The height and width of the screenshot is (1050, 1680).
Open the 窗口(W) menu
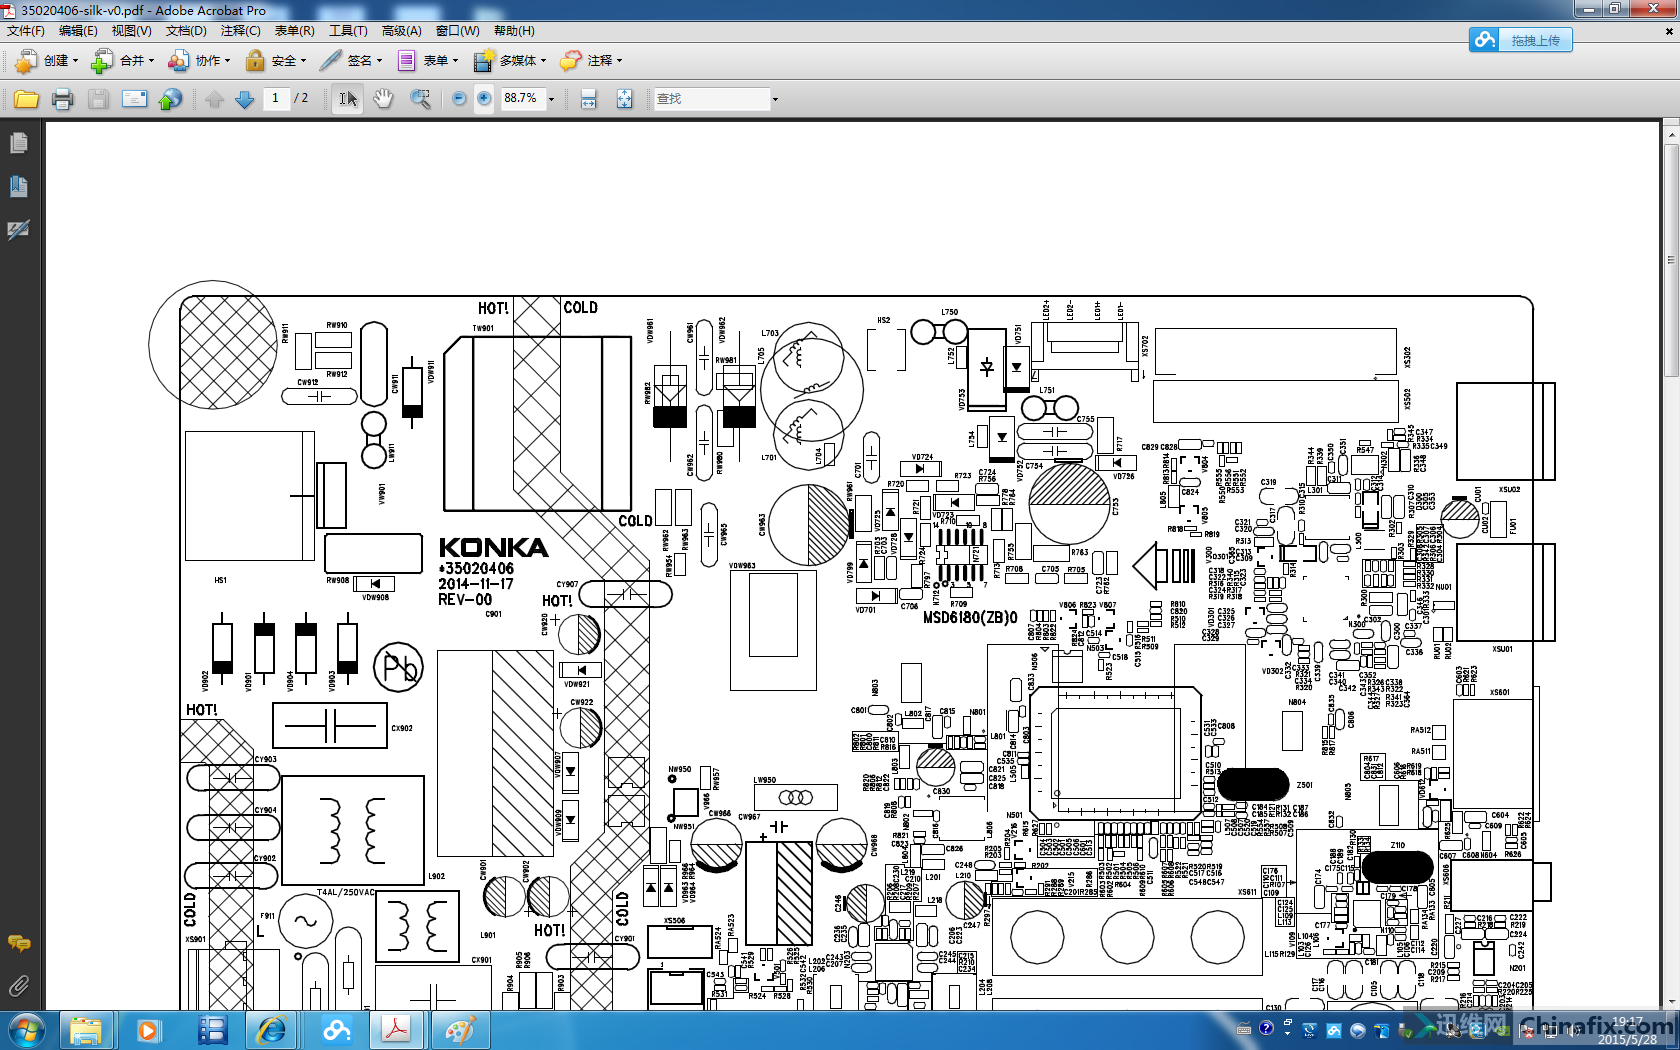[x=457, y=31]
